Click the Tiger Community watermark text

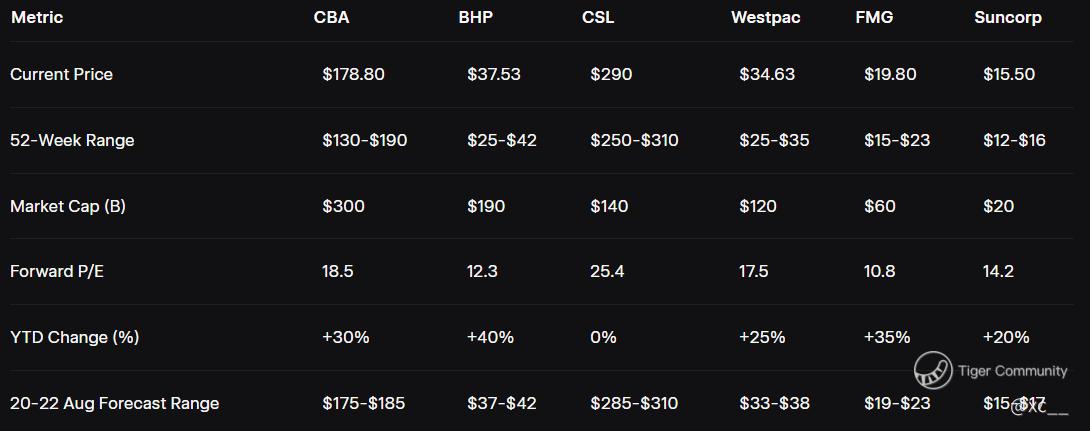(1012, 371)
